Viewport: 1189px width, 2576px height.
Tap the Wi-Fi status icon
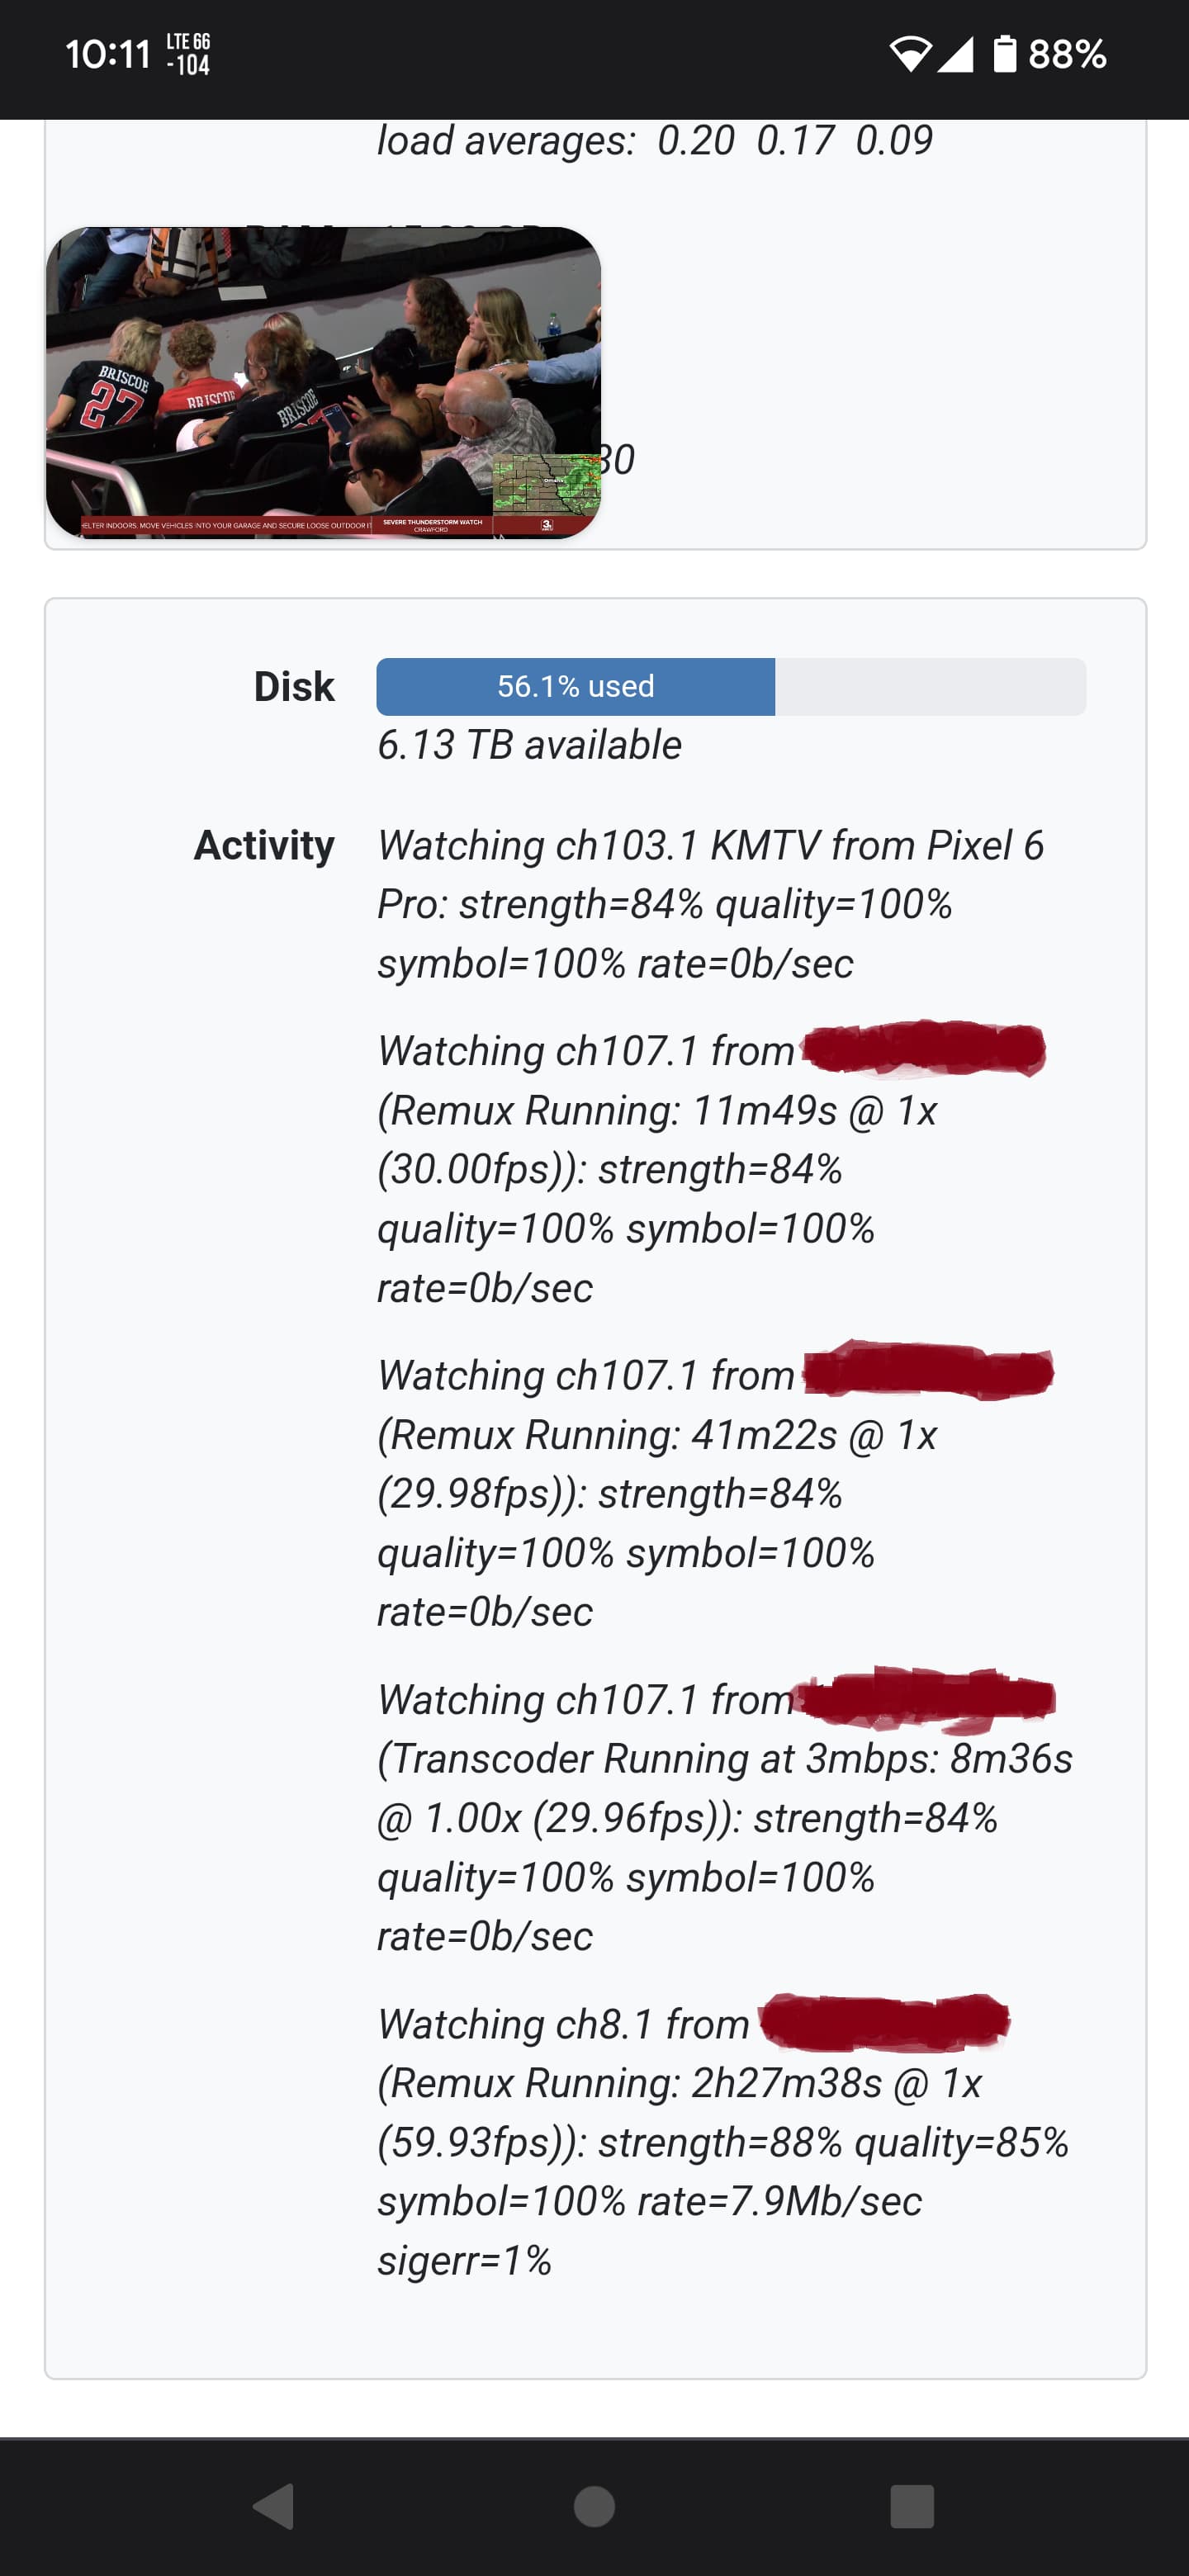click(909, 54)
